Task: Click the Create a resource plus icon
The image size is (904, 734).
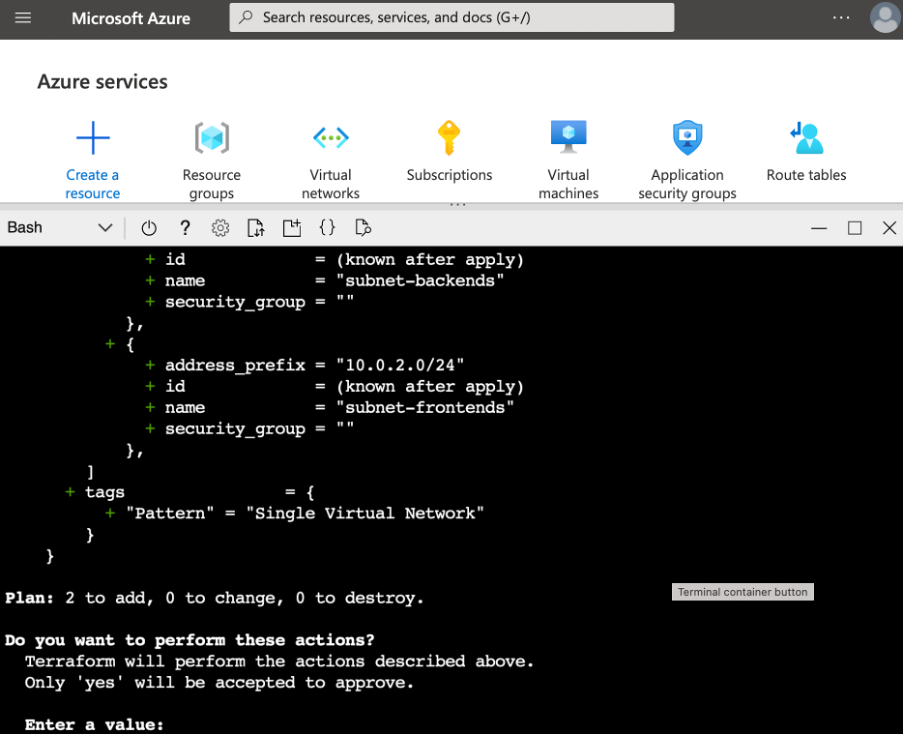Action: (93, 138)
